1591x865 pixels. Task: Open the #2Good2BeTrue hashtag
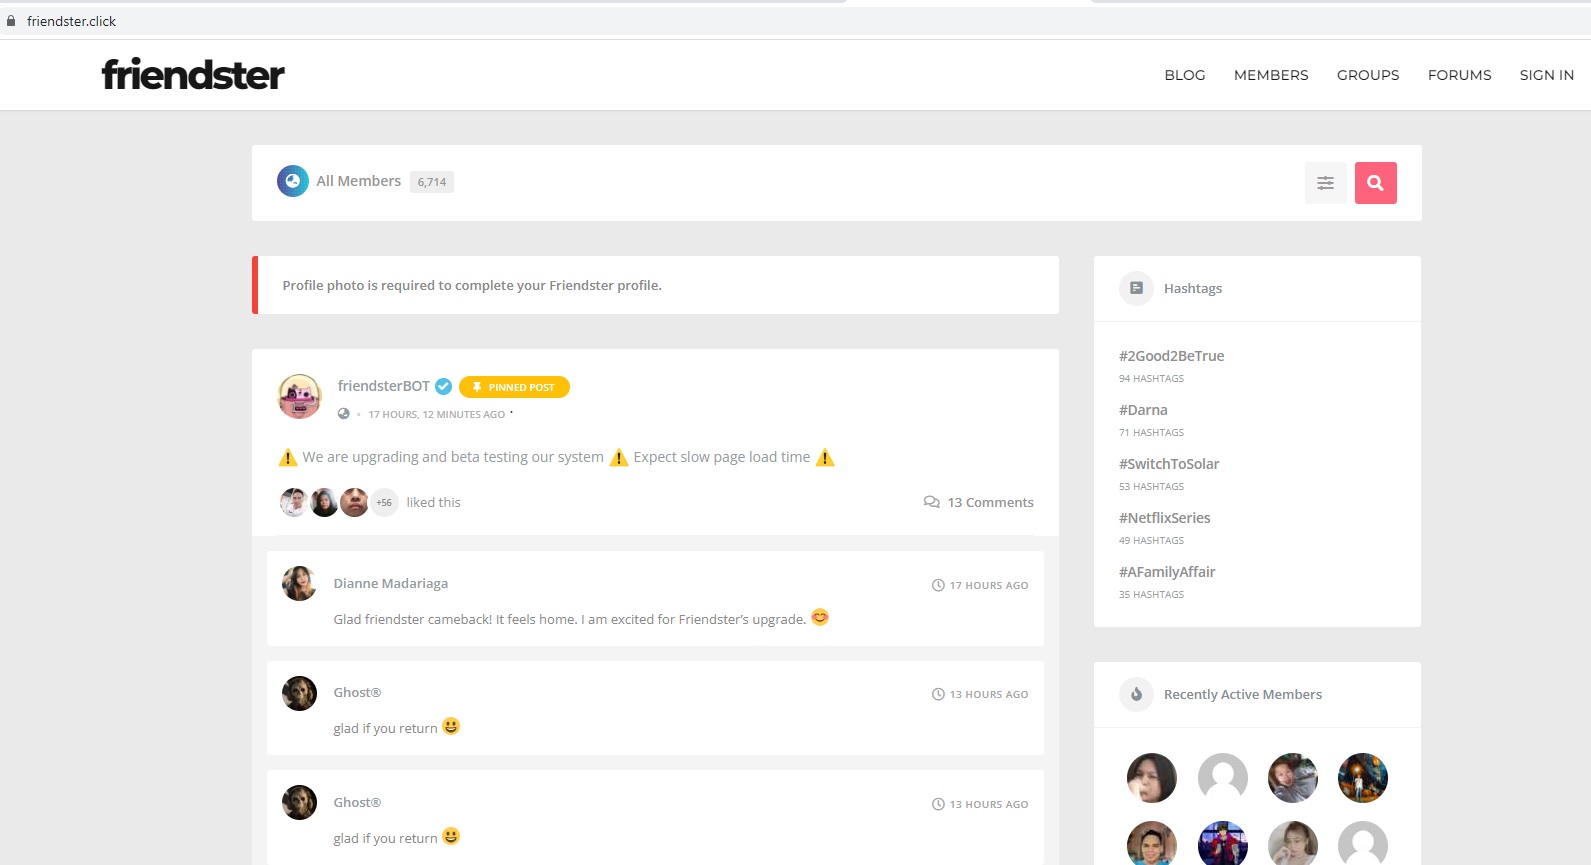point(1171,356)
